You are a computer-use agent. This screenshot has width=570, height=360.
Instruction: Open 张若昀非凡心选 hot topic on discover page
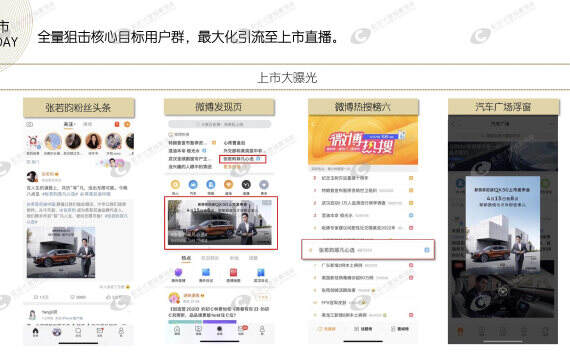point(242,159)
